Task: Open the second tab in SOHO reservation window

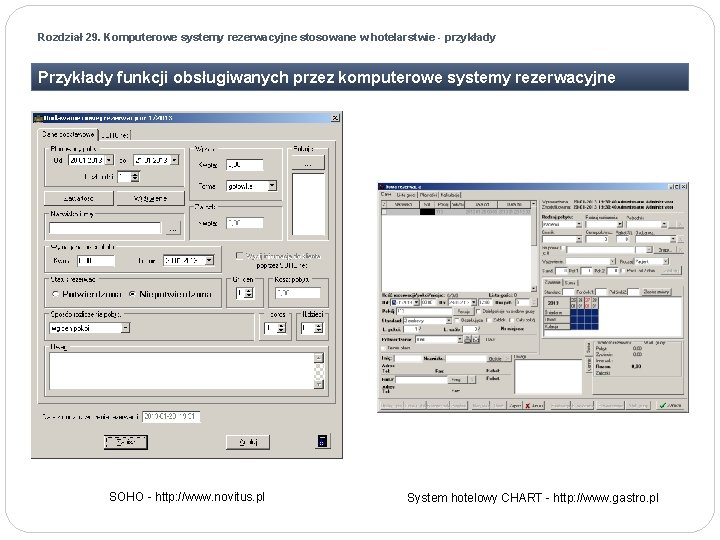Action: (115, 135)
